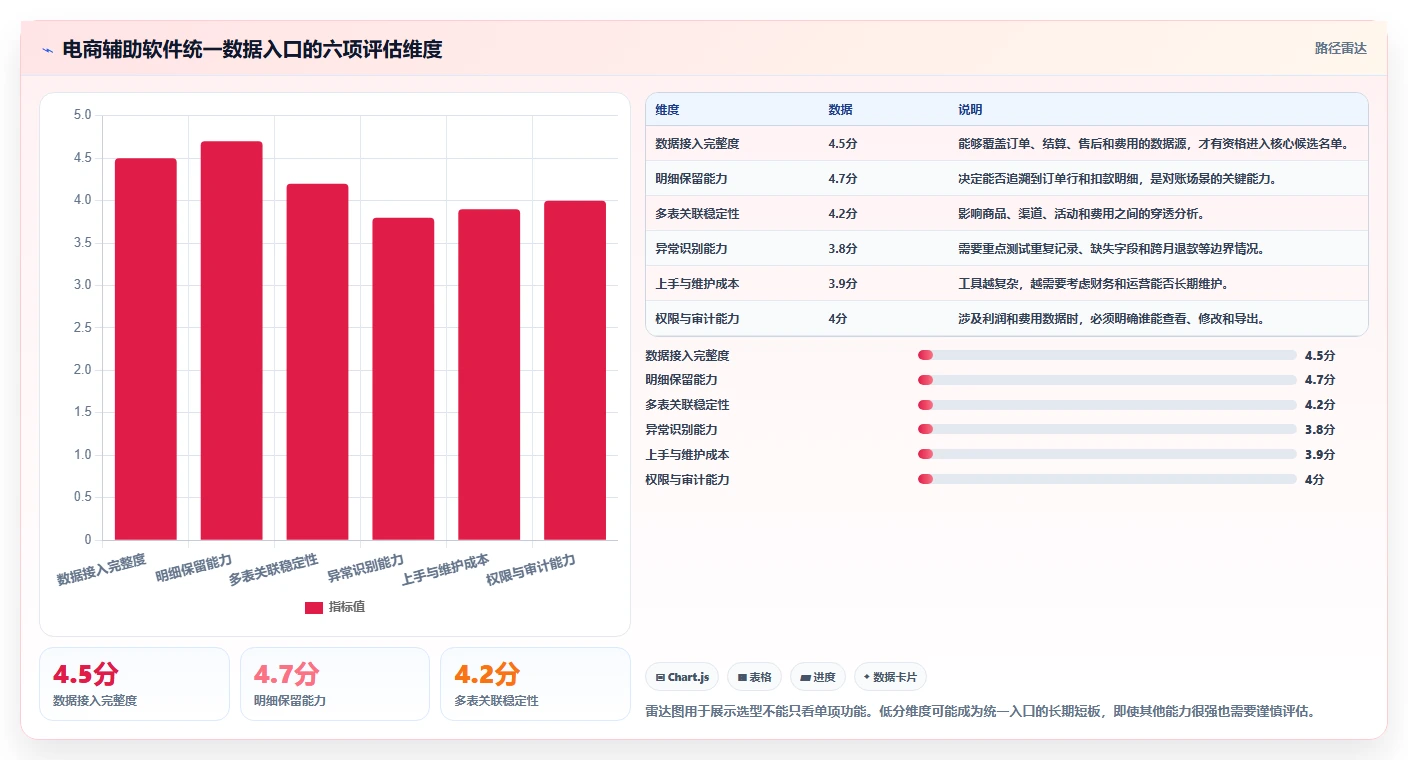Viewport: 1408px width, 760px height.
Task: Click the footer note starting 雷达图用于展示
Action: tap(980, 712)
